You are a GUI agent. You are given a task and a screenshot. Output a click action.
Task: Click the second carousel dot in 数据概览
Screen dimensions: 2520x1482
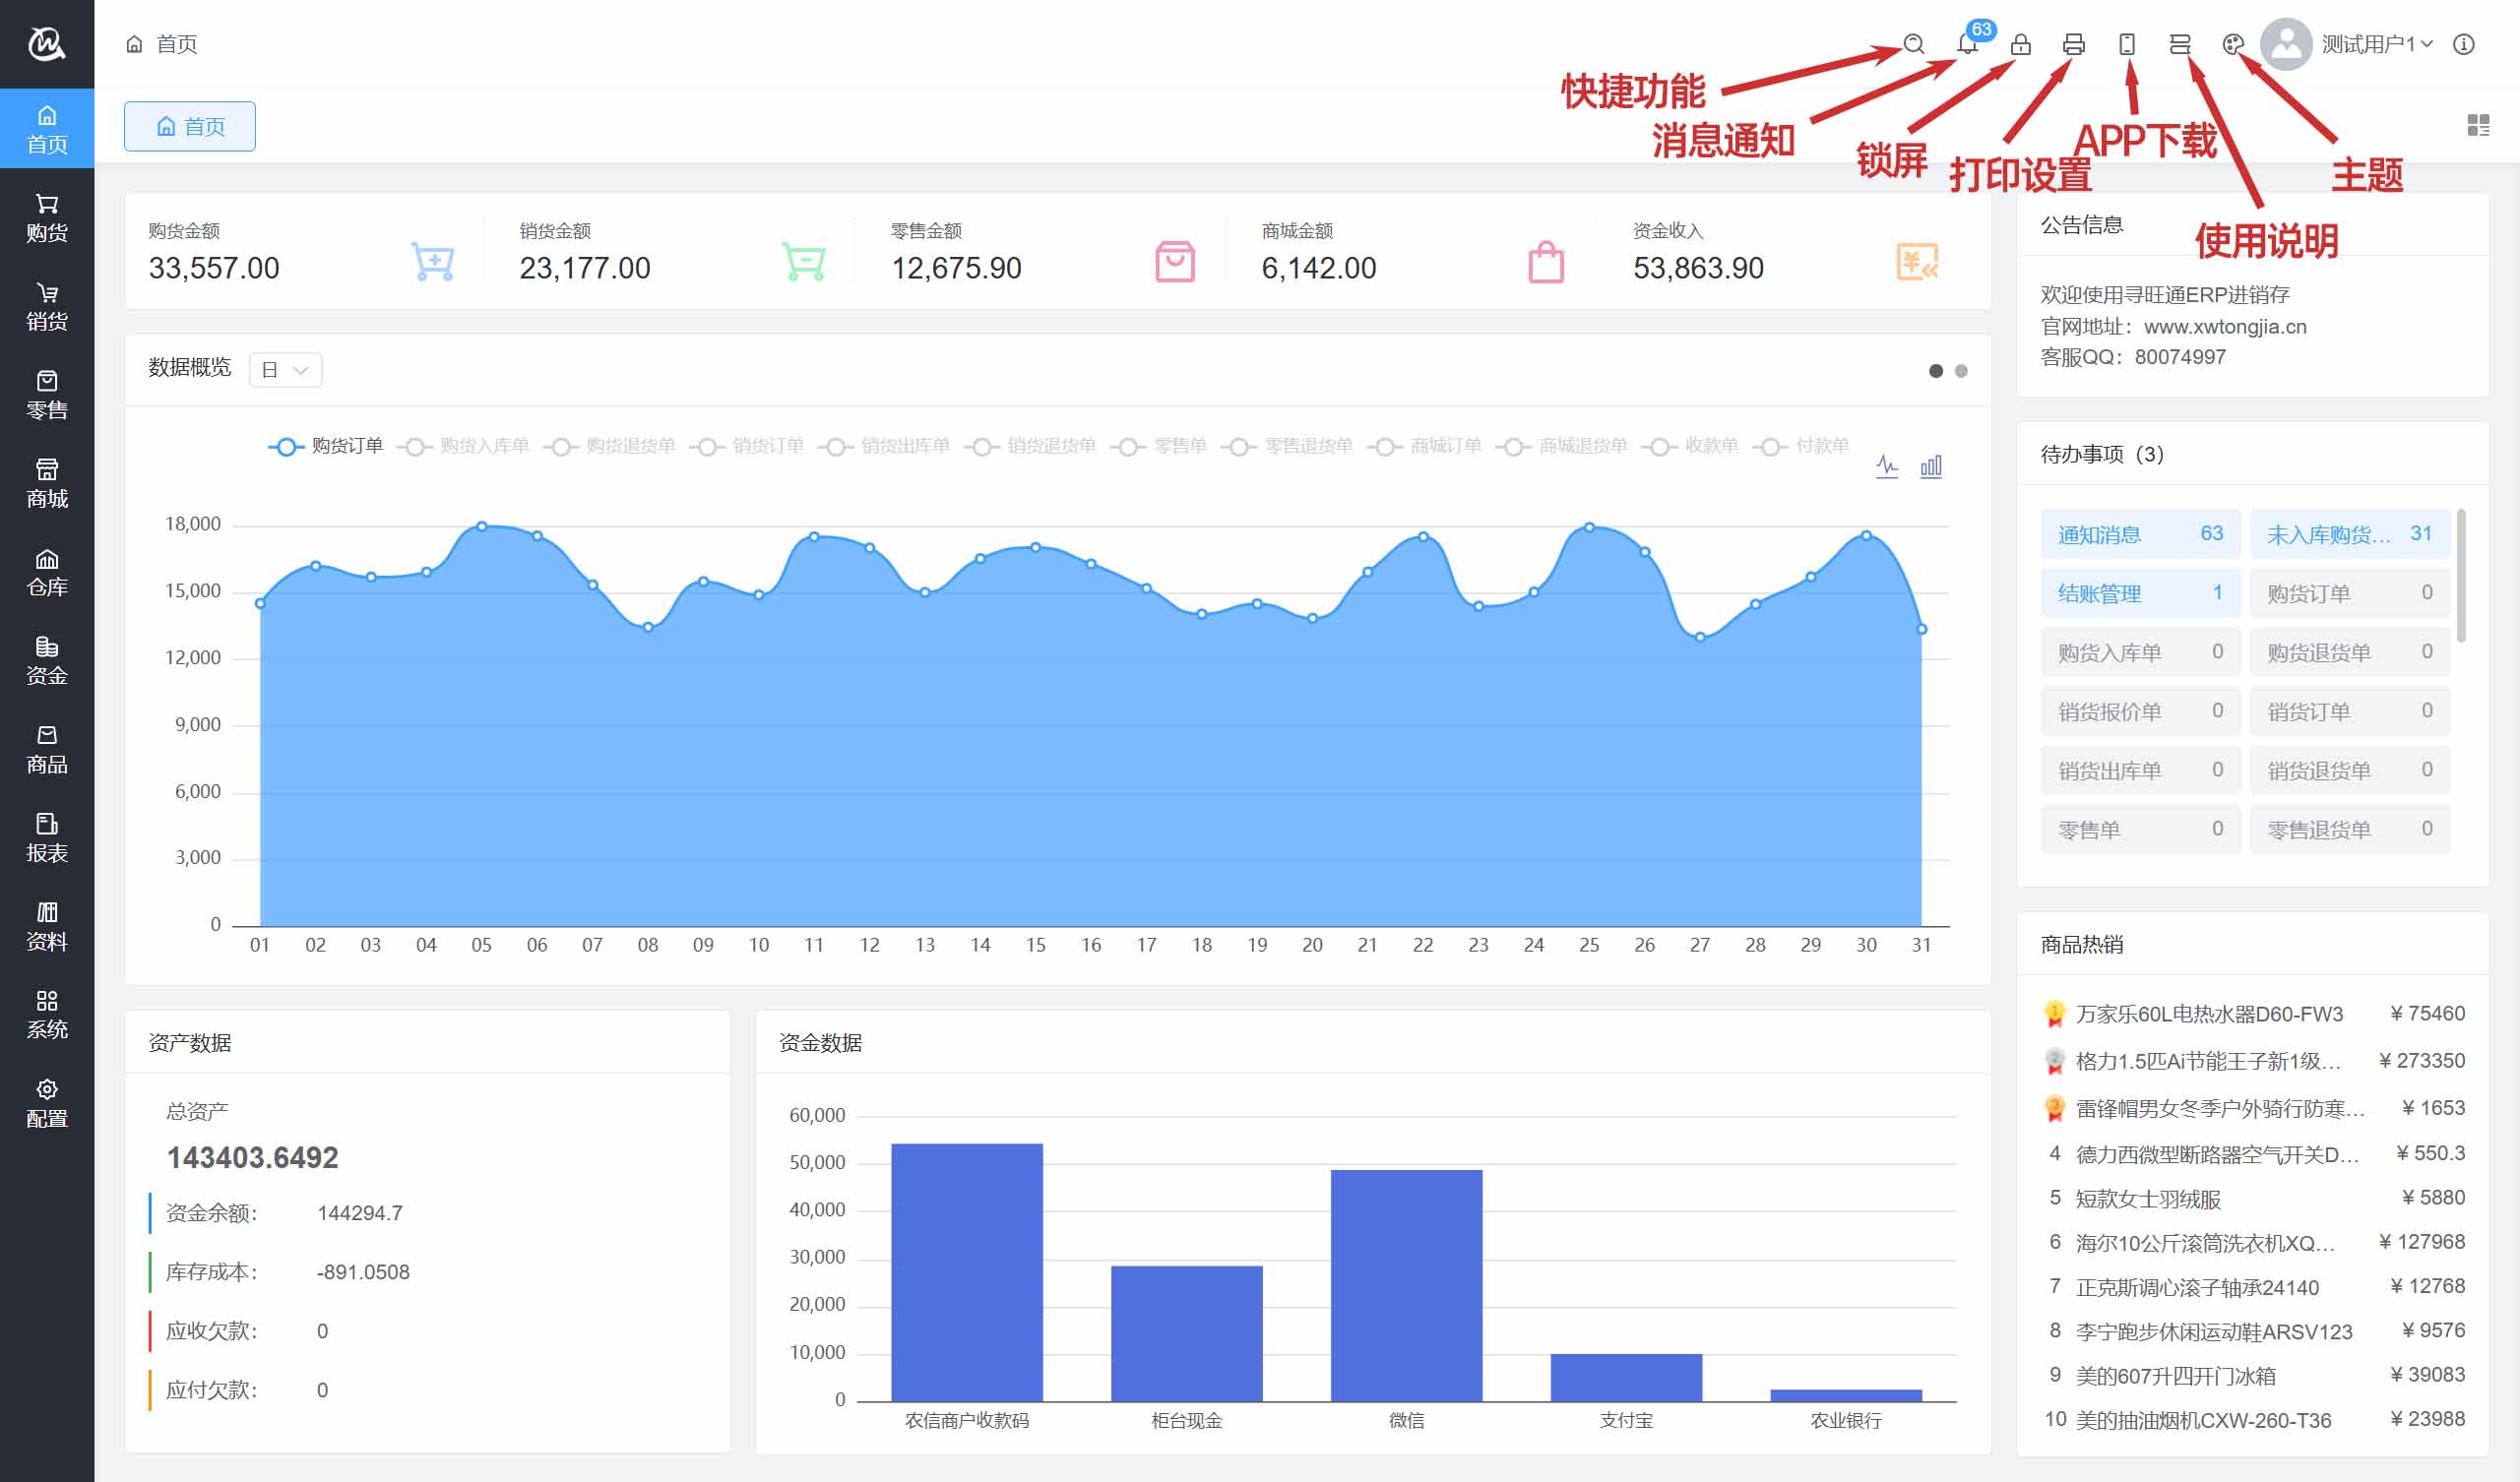(x=1961, y=371)
